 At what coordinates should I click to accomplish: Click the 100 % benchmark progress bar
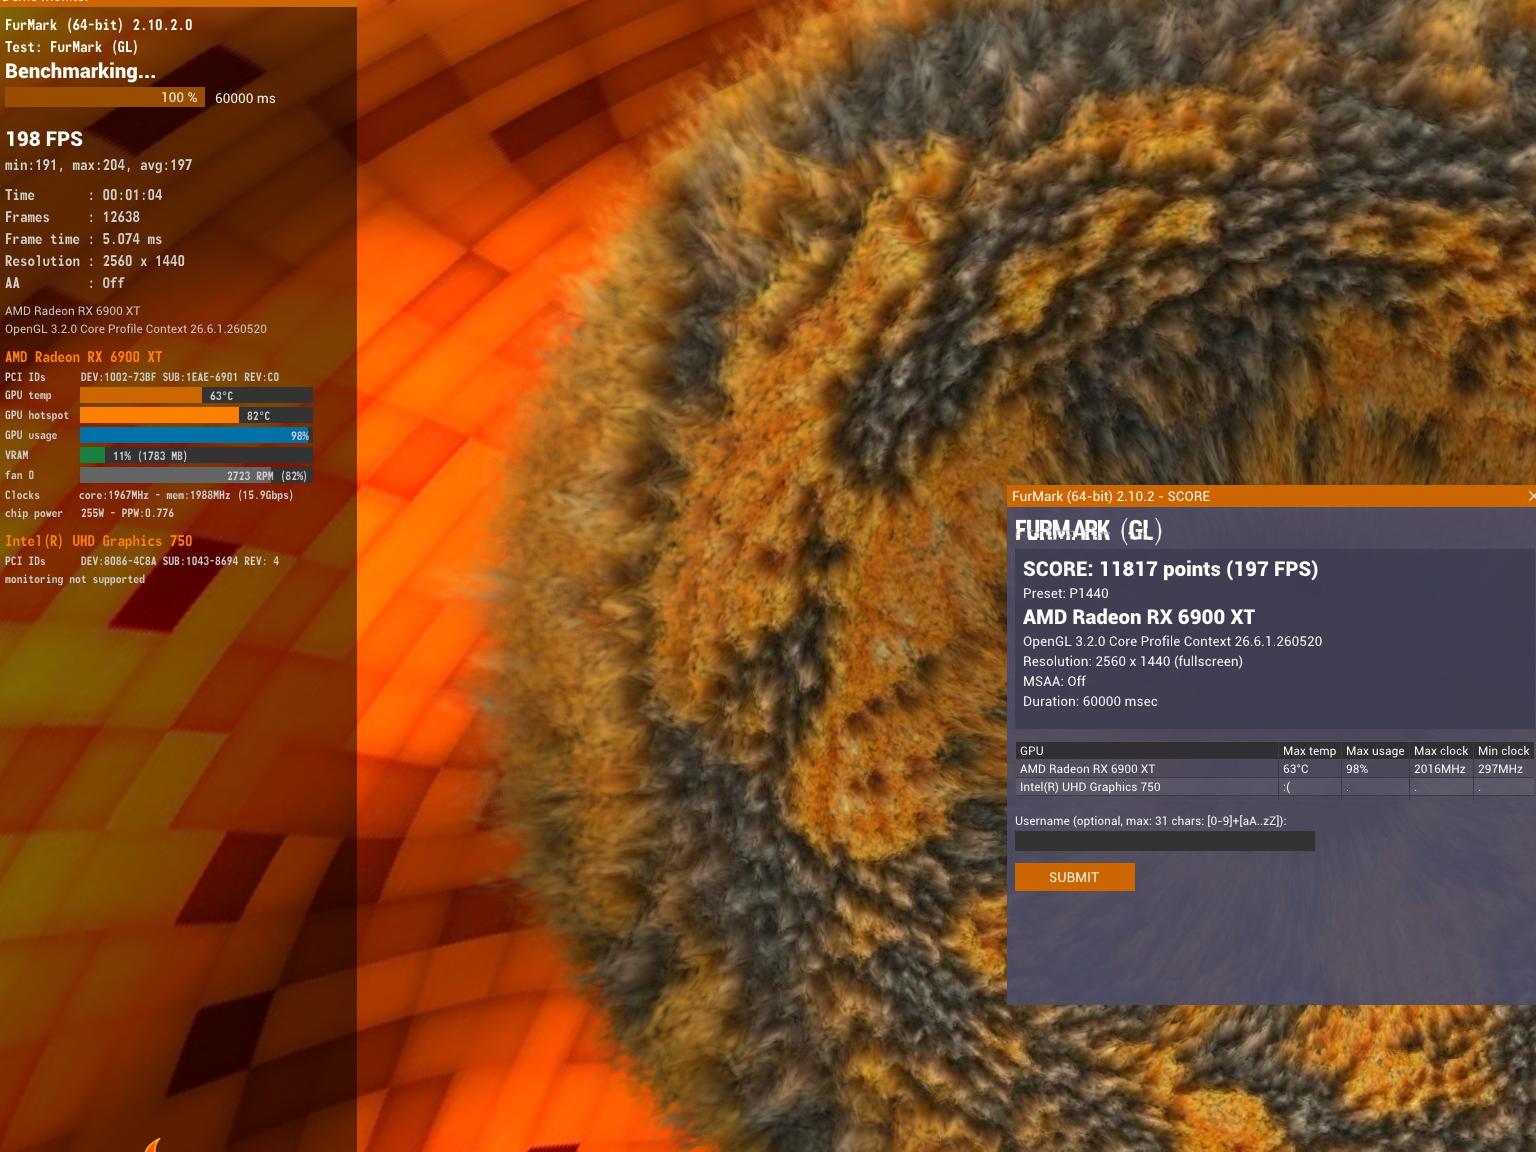point(105,97)
